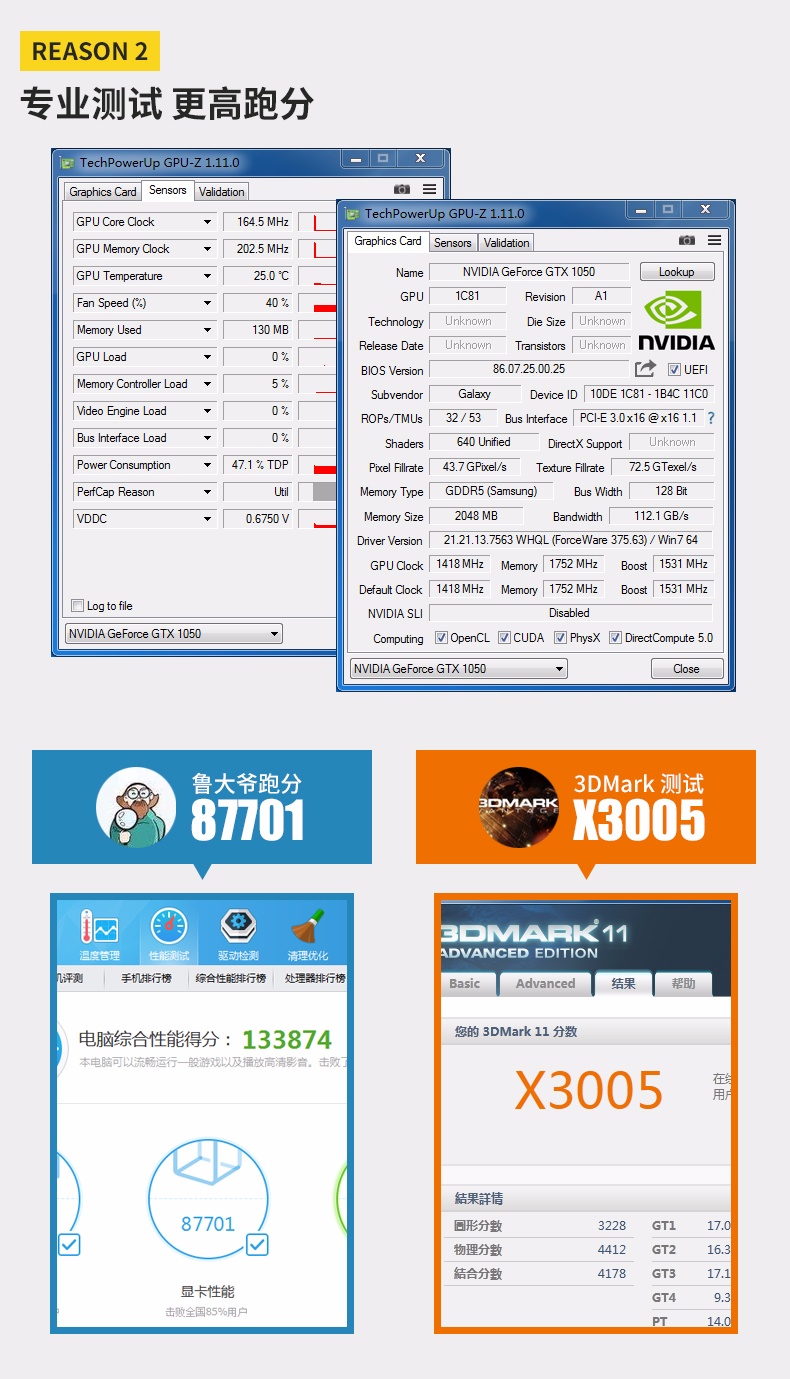Toggle the UEFI checkbox
This screenshot has height=1379, width=790.
[x=674, y=370]
